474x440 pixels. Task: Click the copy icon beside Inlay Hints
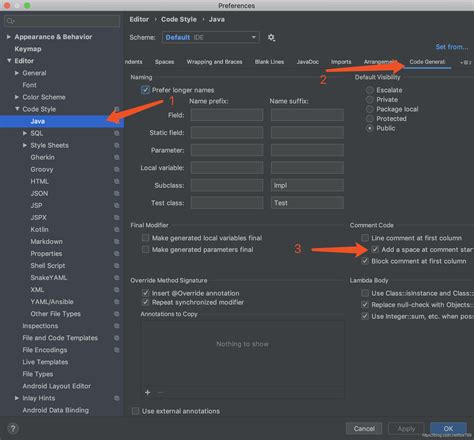pos(117,398)
